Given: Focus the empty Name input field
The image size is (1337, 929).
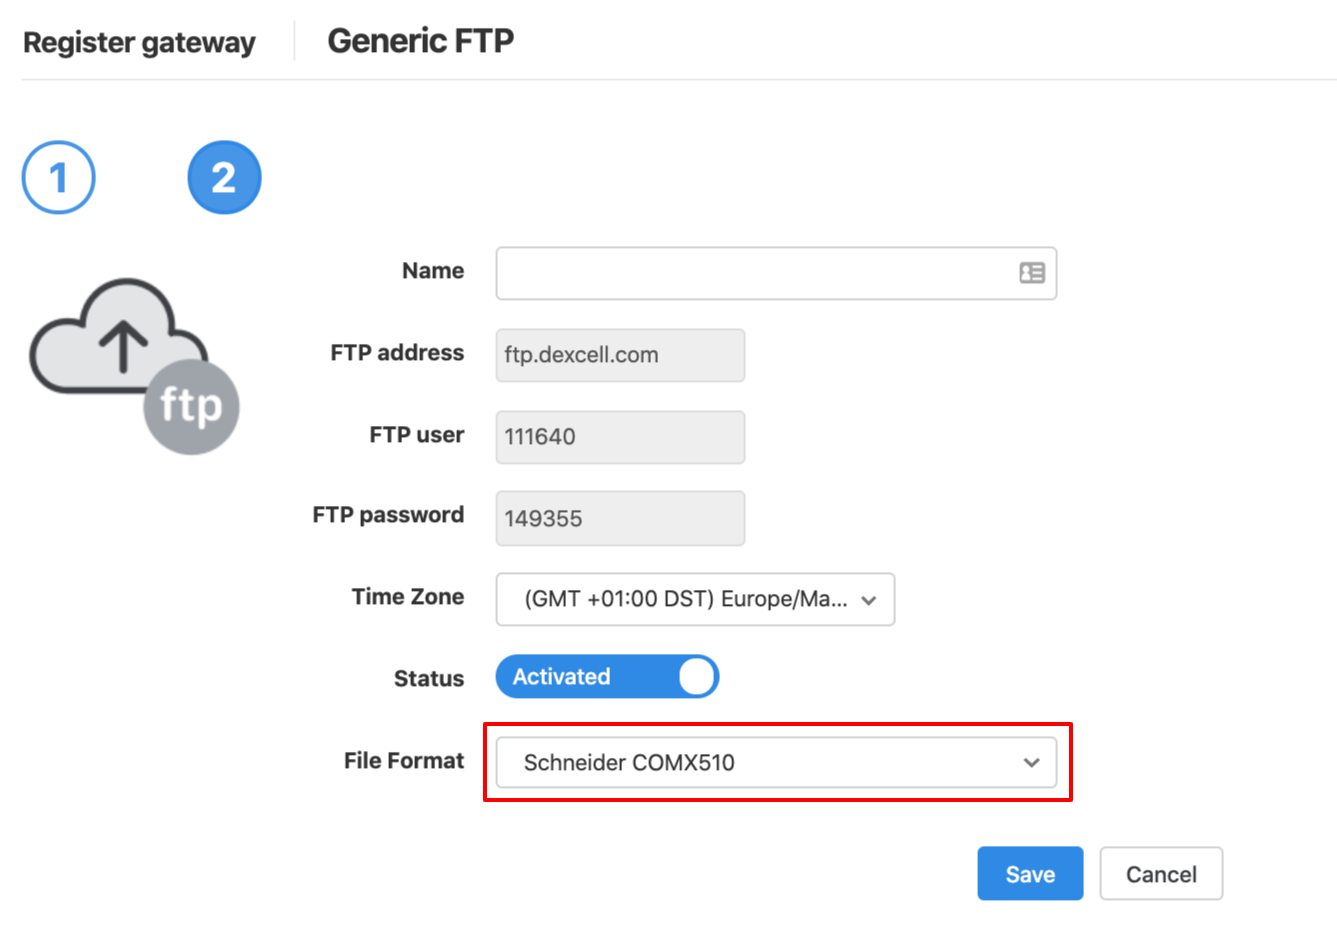Looking at the screenshot, I should click(776, 273).
